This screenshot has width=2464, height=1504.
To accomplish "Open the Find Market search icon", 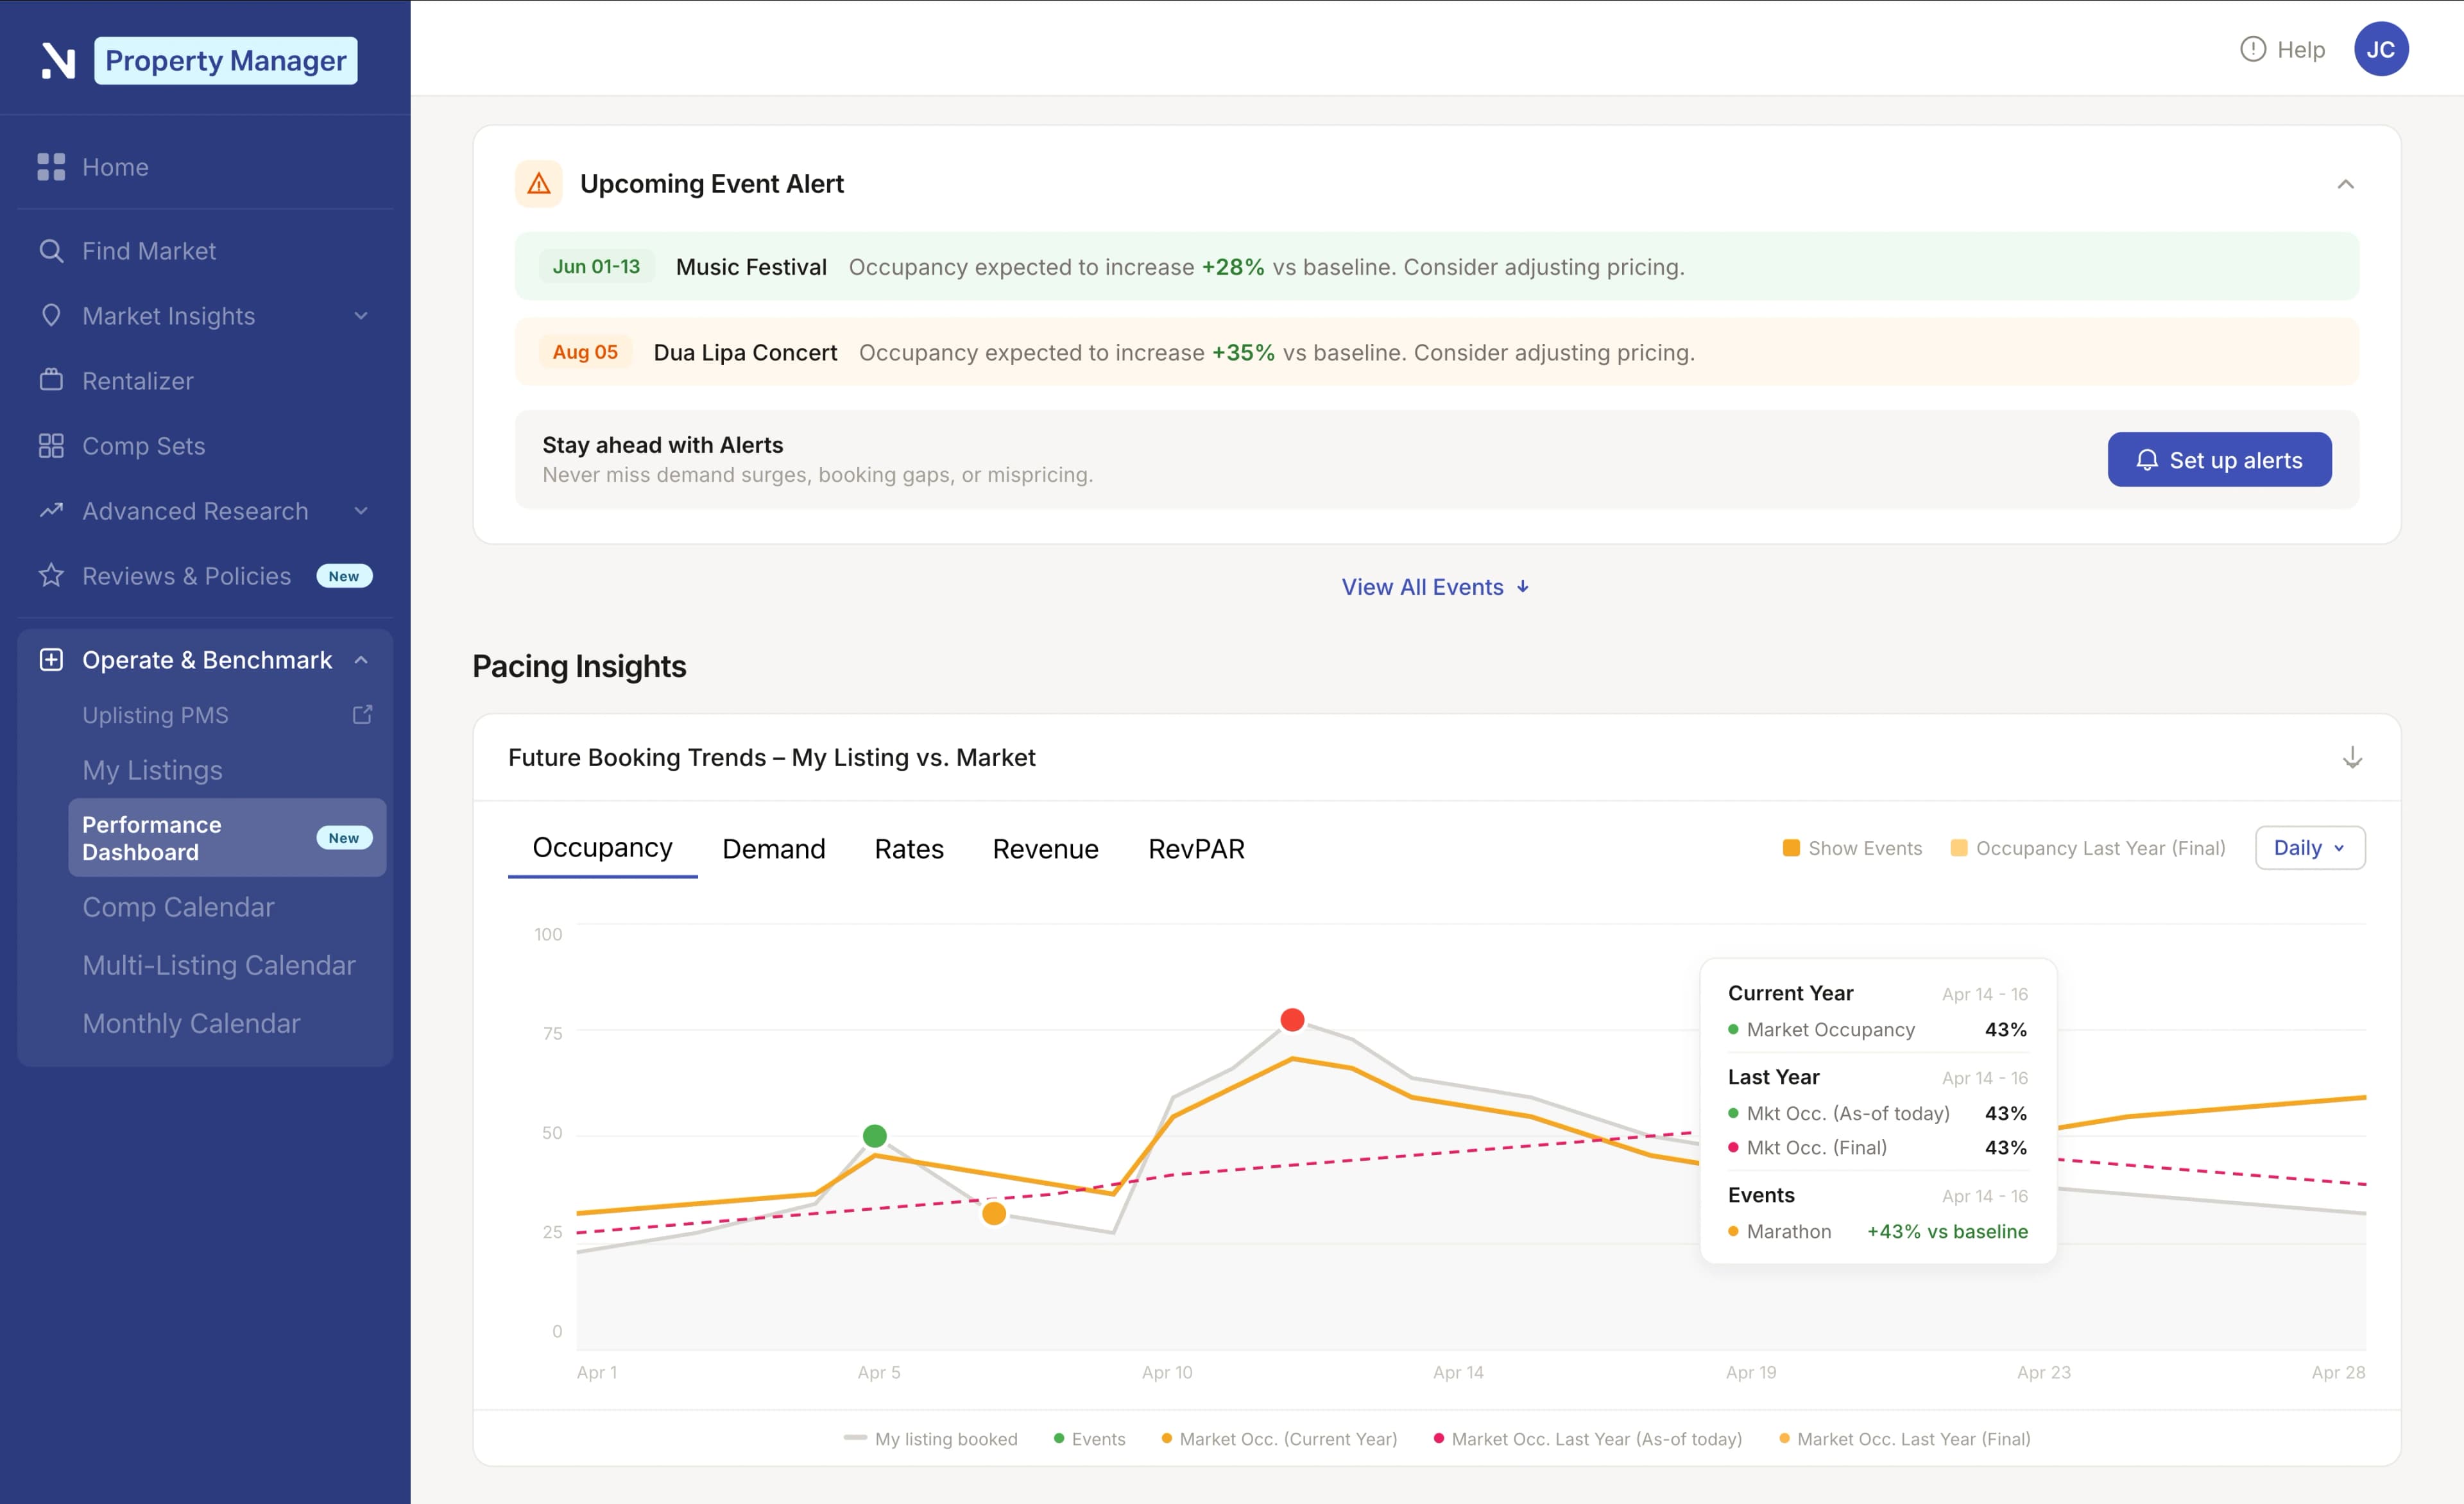I will (x=52, y=251).
